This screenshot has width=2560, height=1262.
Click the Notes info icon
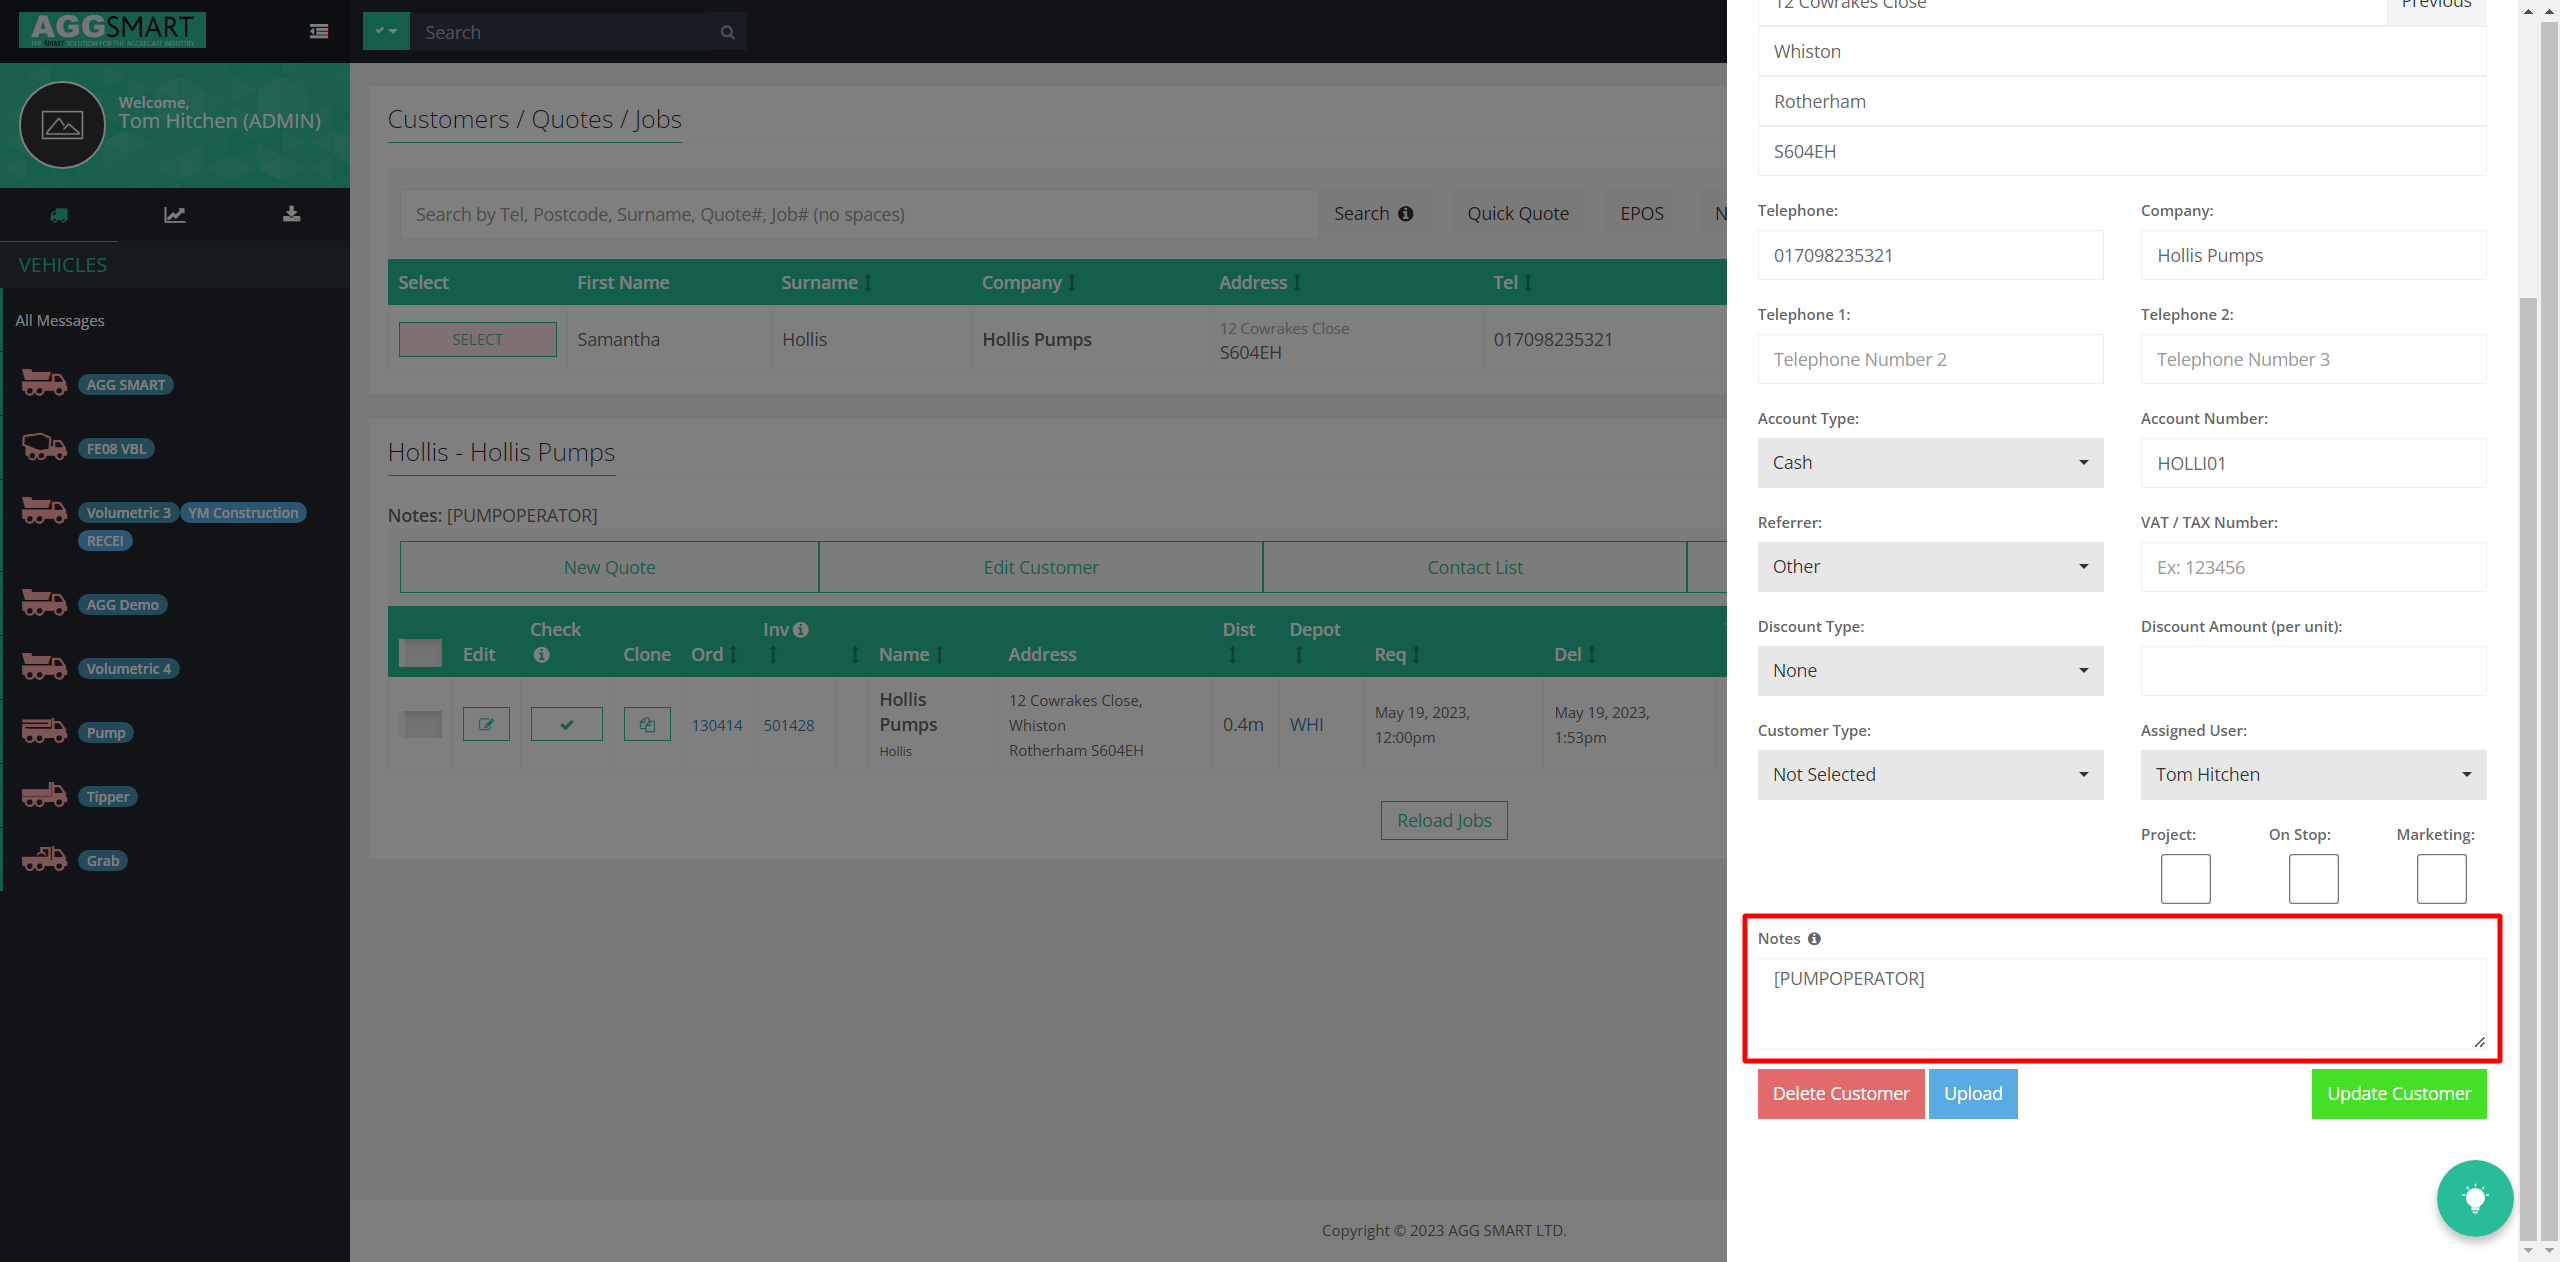tap(1814, 939)
